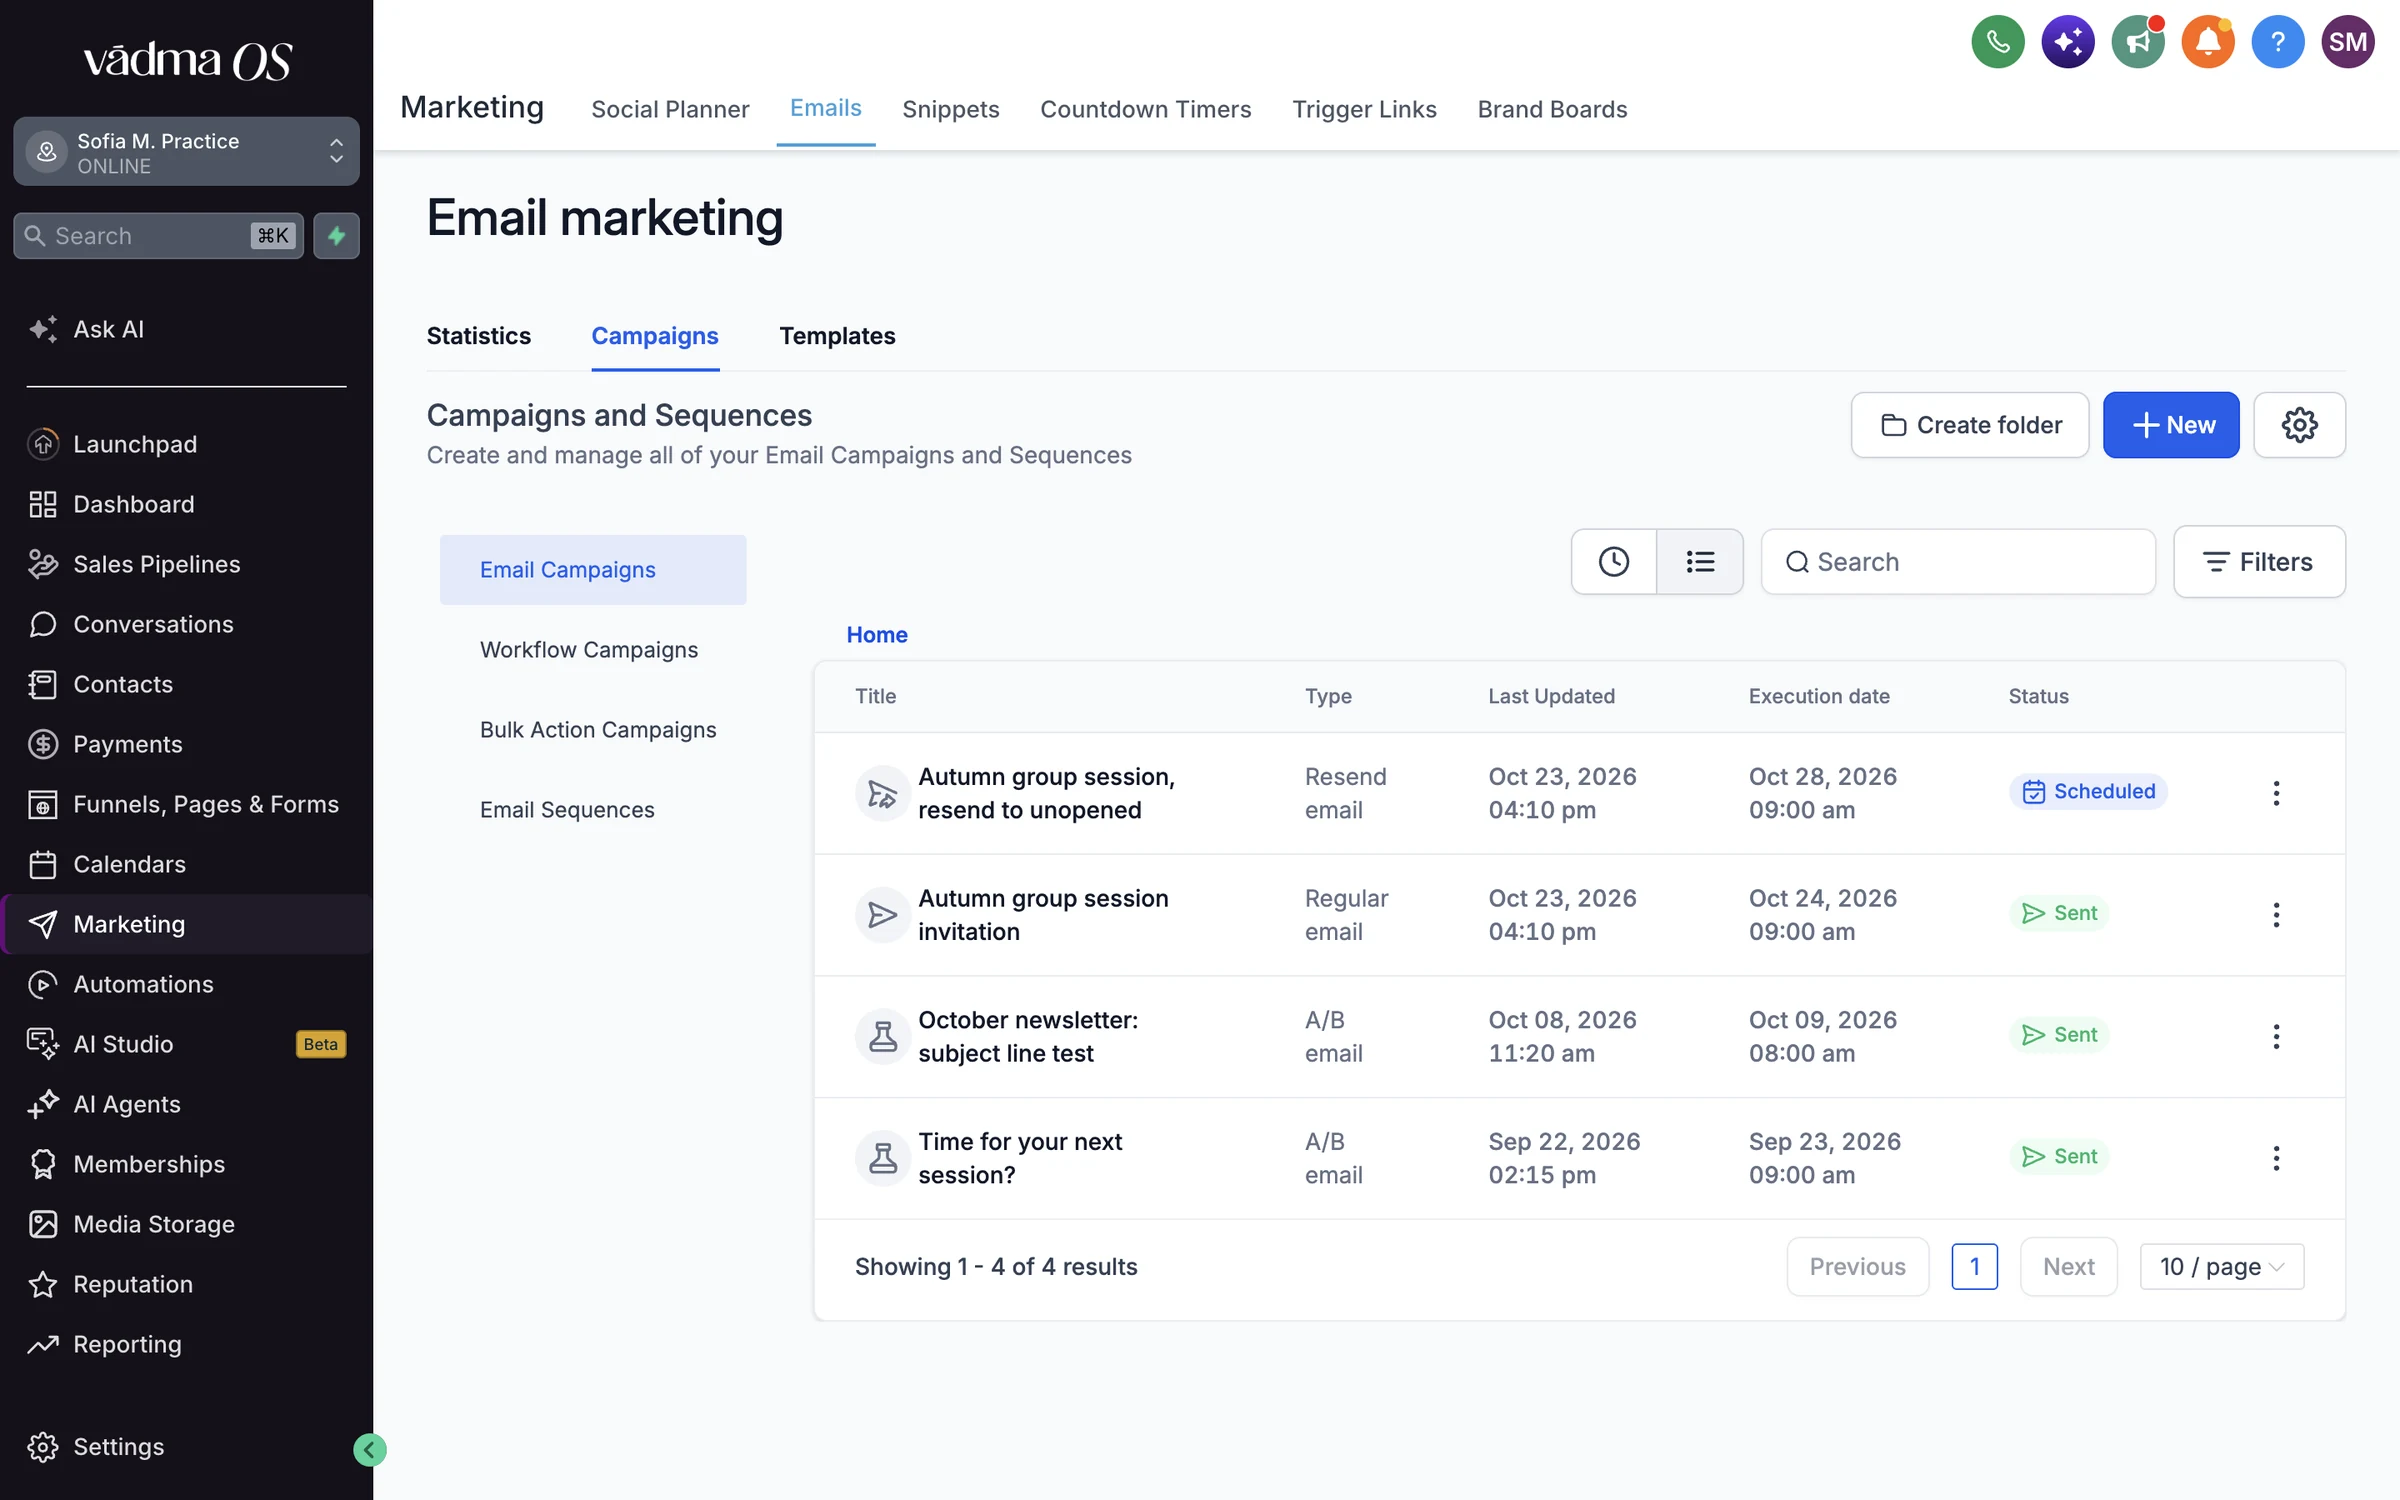
Task: Click the Next pagination button
Action: pos(2068,1266)
